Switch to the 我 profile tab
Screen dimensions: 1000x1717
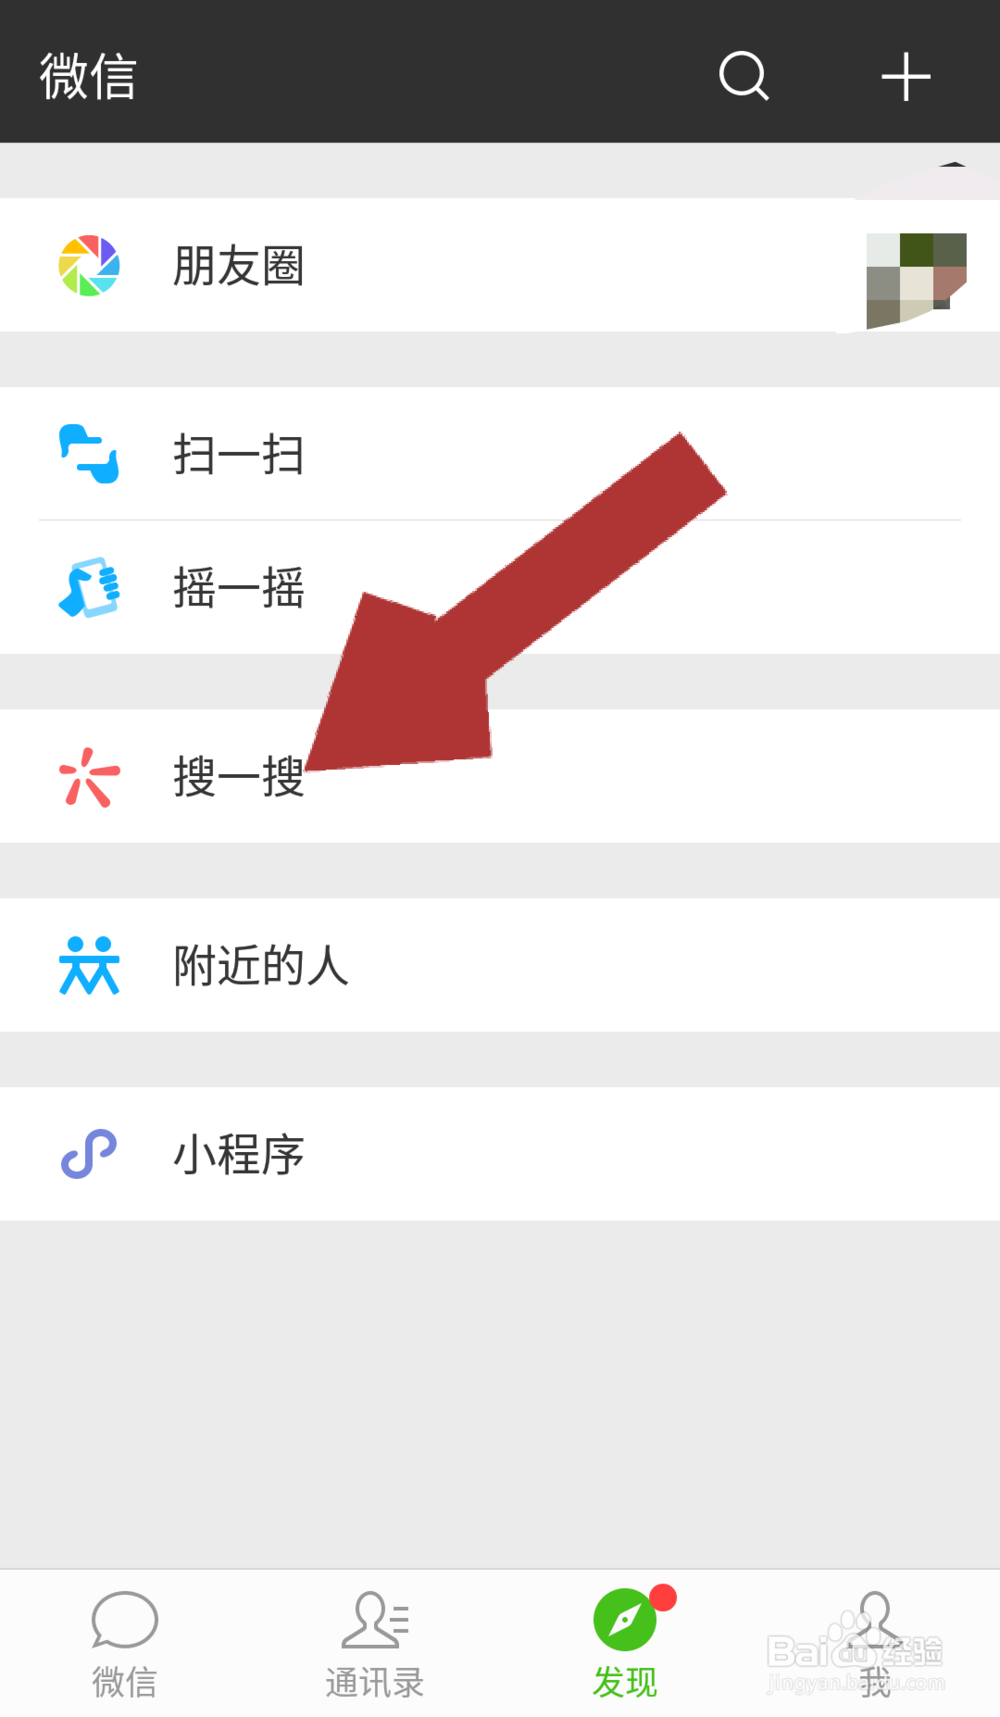[875, 1644]
